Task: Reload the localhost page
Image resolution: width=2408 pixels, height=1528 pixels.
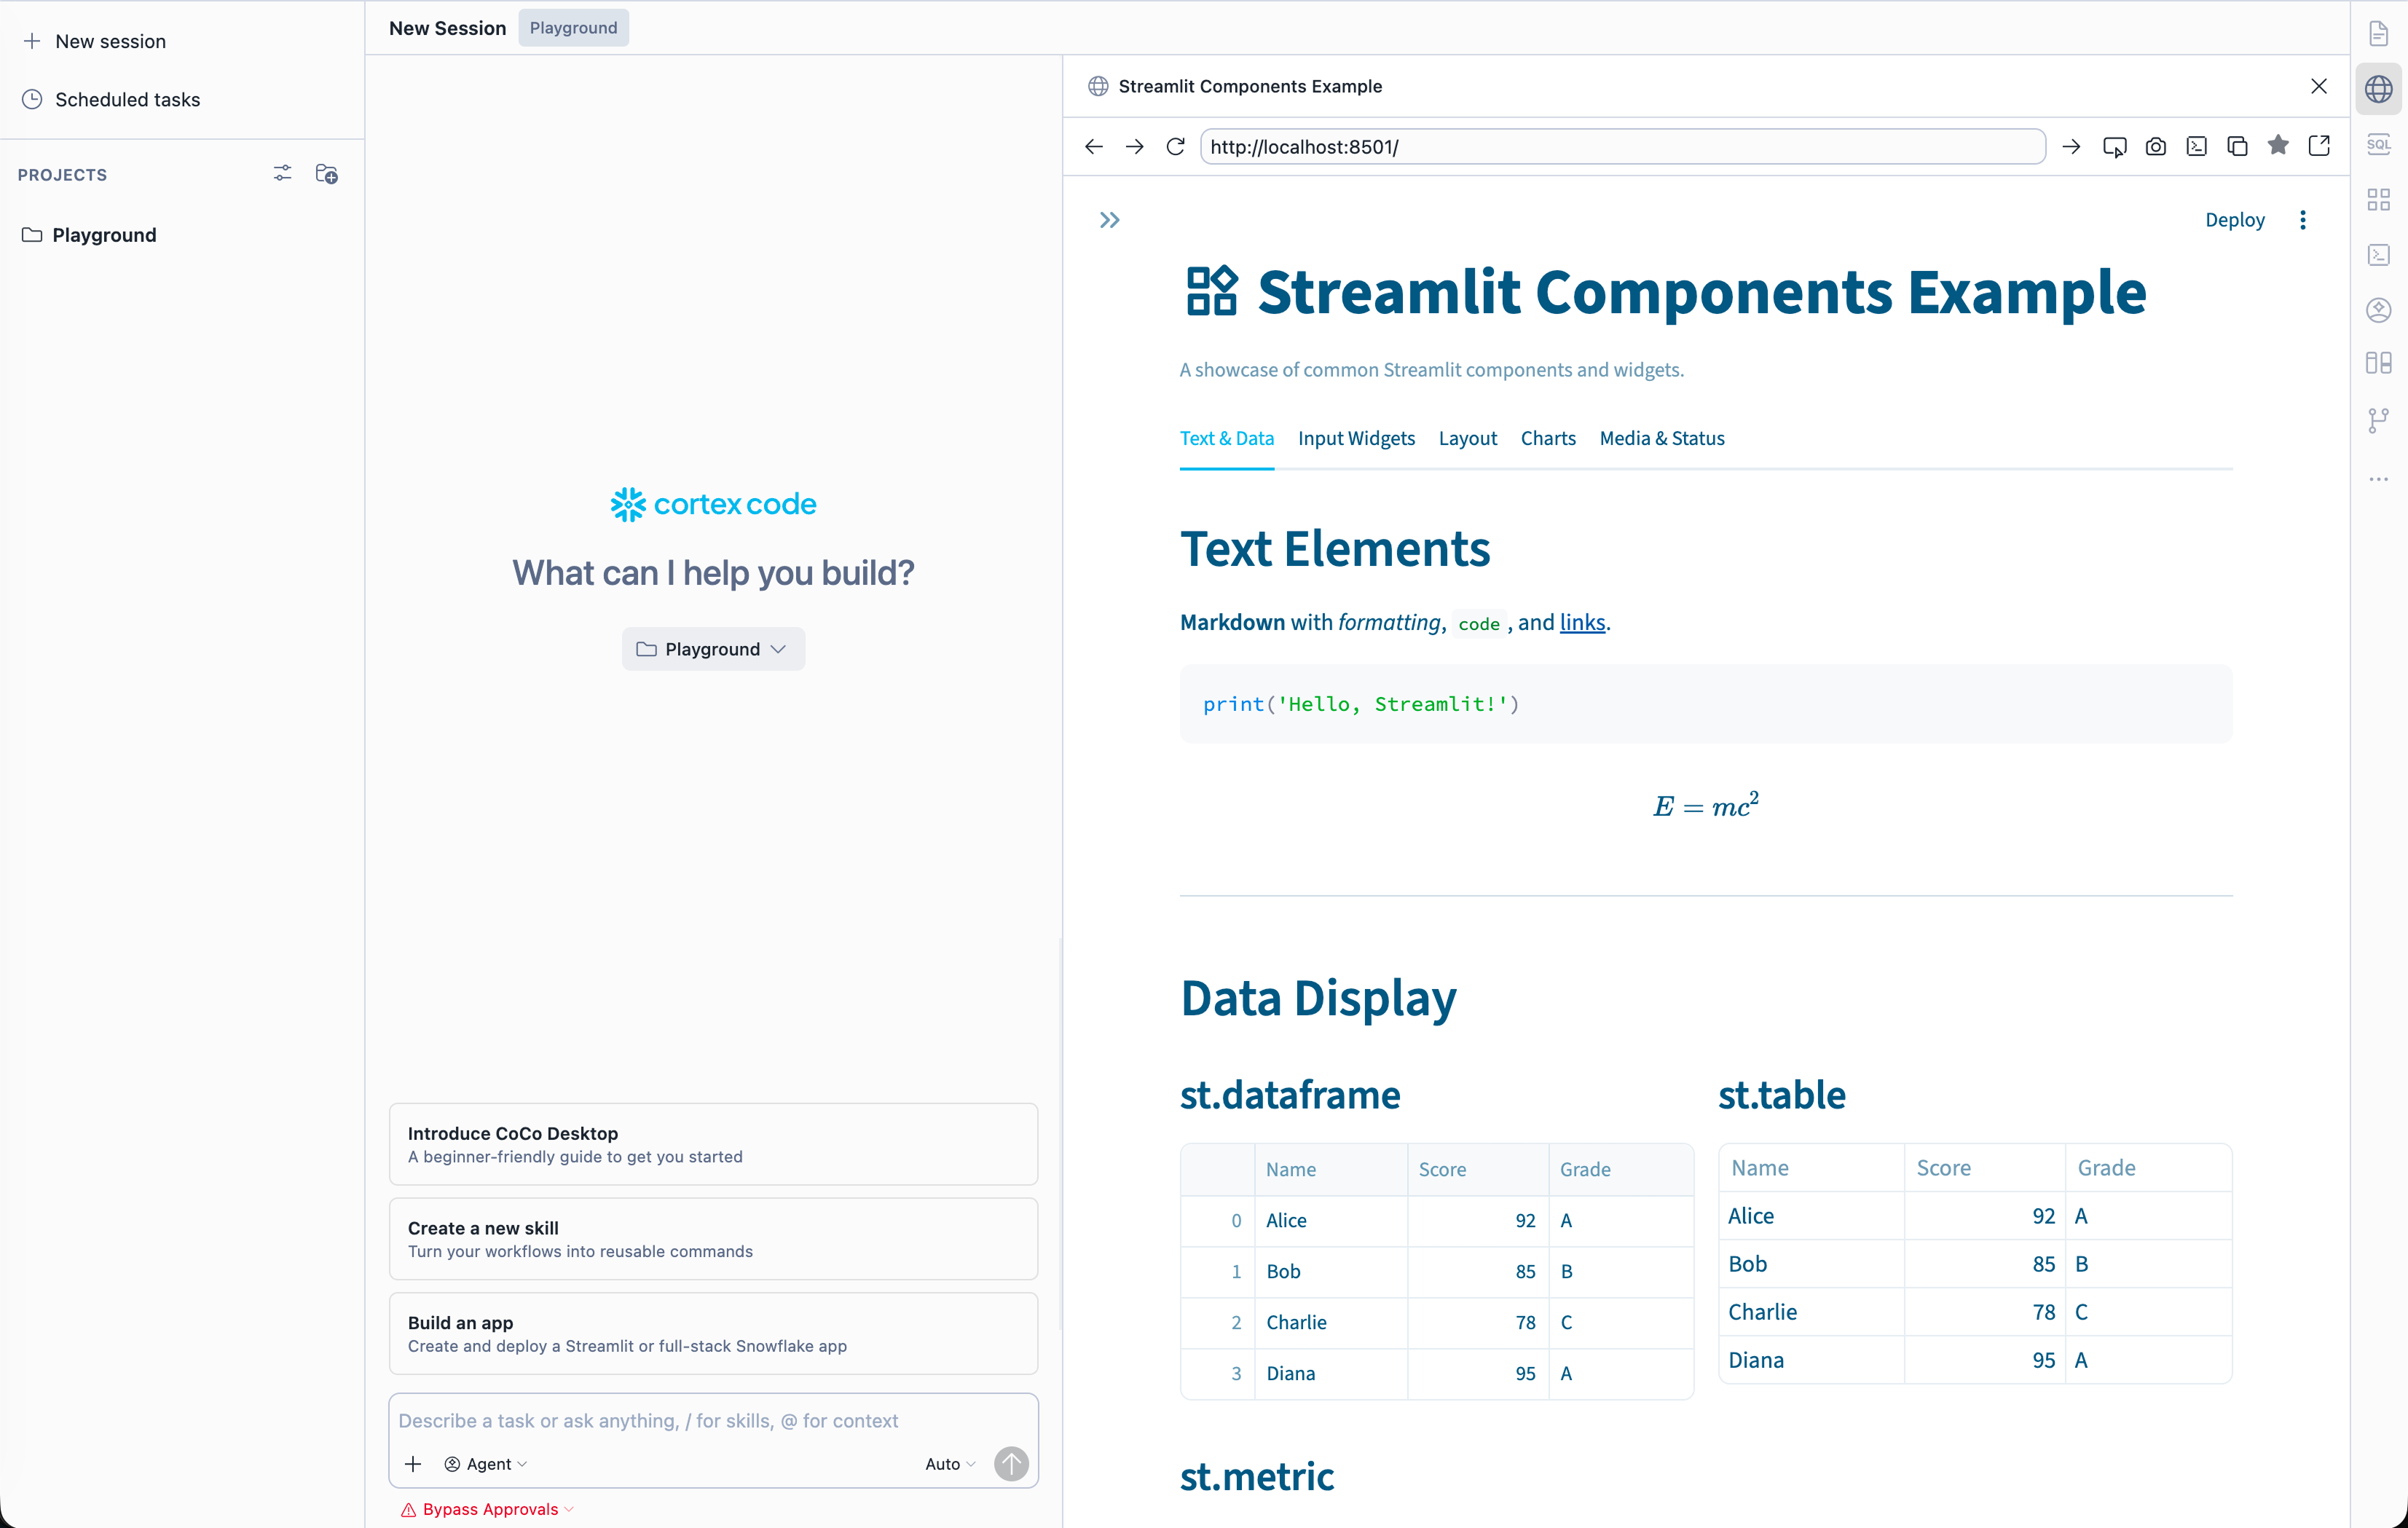Action: [x=1175, y=147]
